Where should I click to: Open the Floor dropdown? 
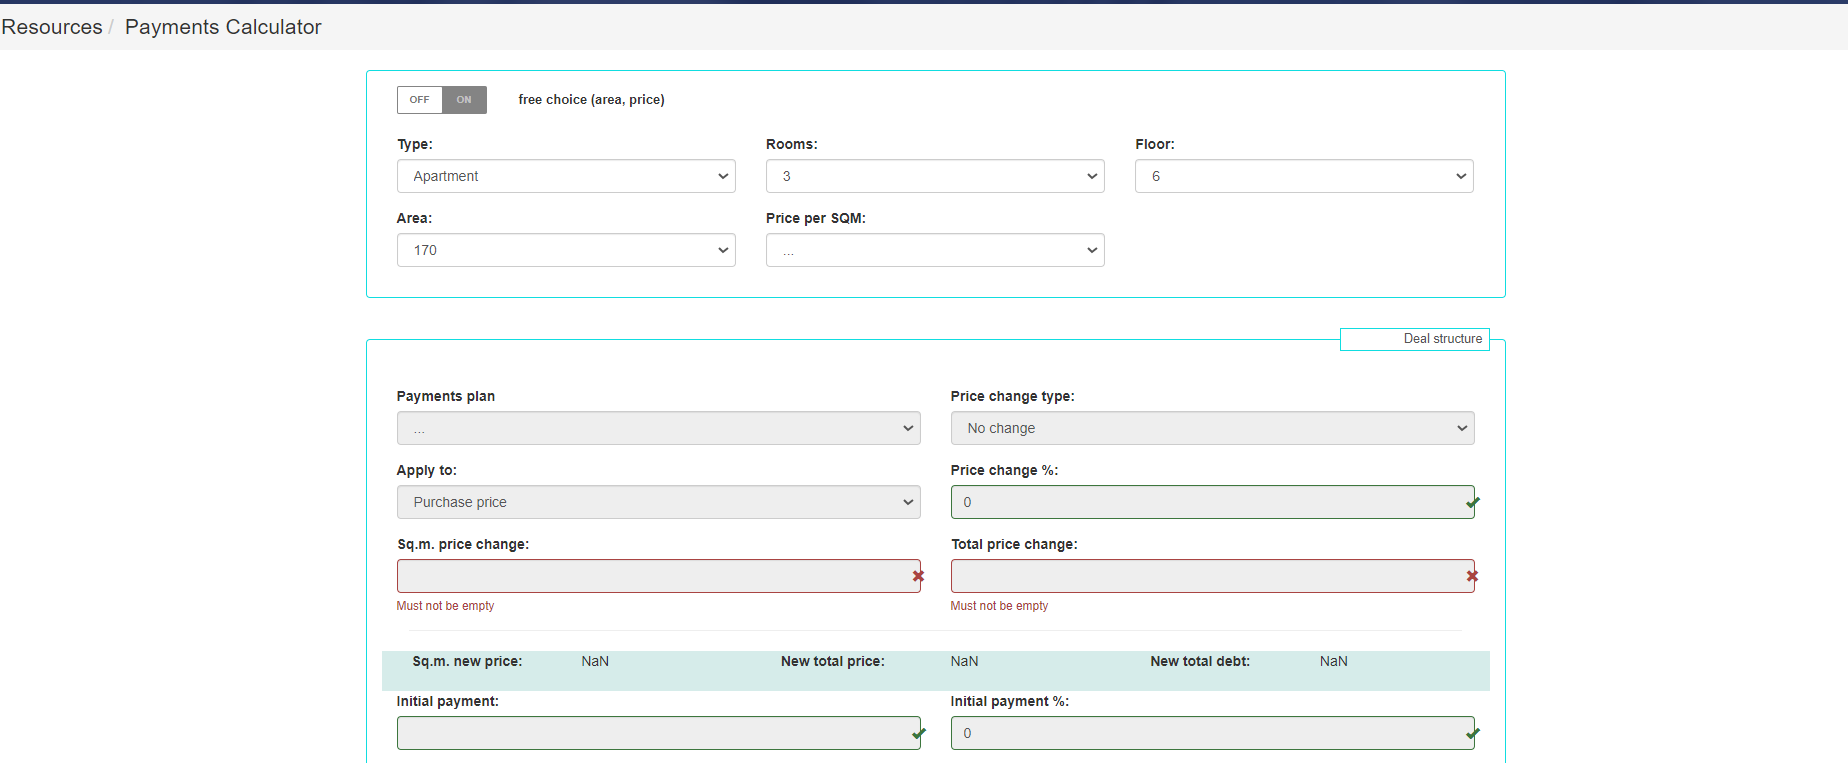click(1304, 176)
